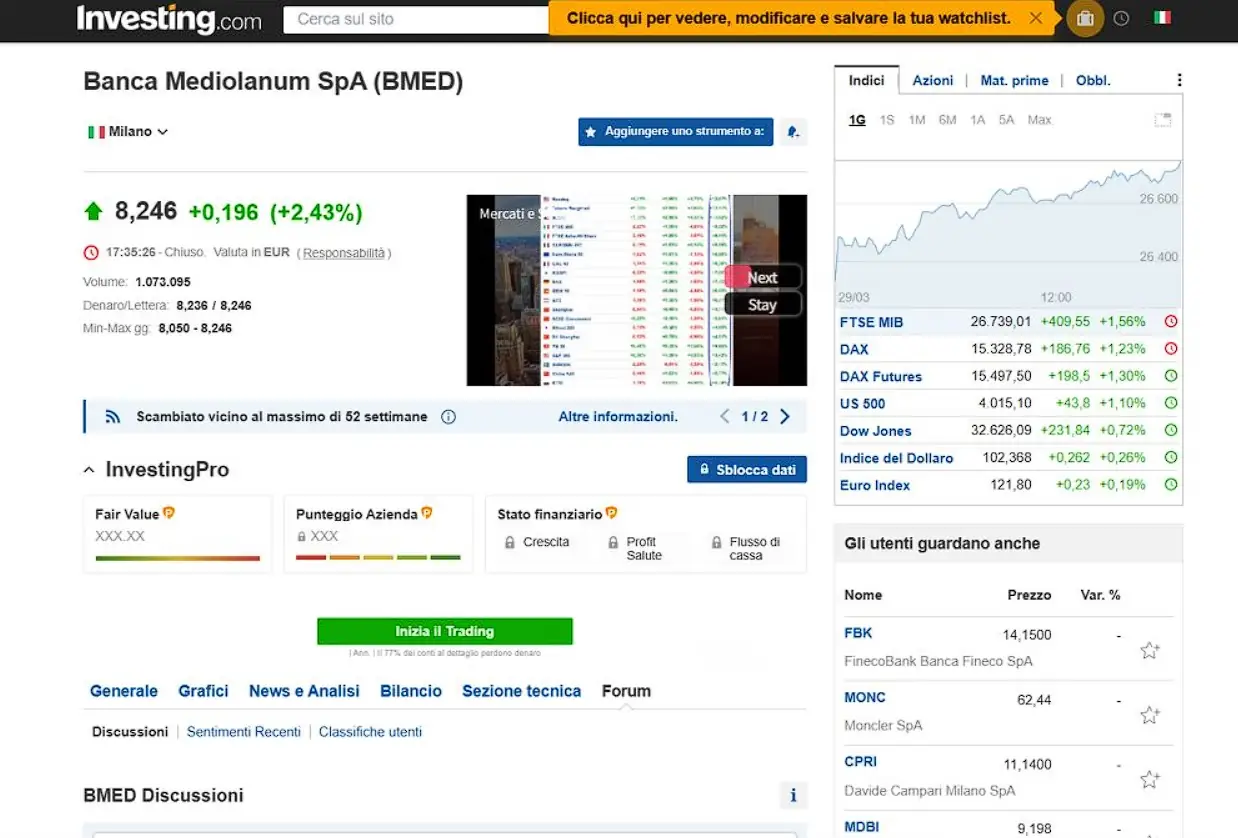Click the Investing.com logo
Screen dimensions: 1238x838
[169, 19]
